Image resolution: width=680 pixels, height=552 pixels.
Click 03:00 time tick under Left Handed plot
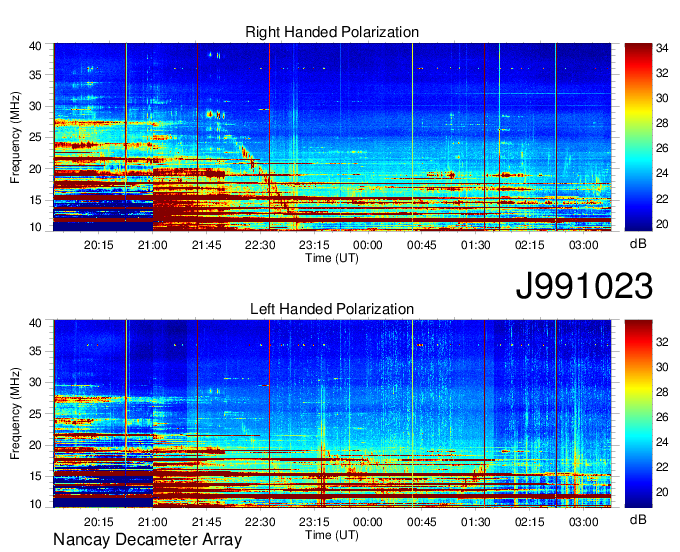583,522
